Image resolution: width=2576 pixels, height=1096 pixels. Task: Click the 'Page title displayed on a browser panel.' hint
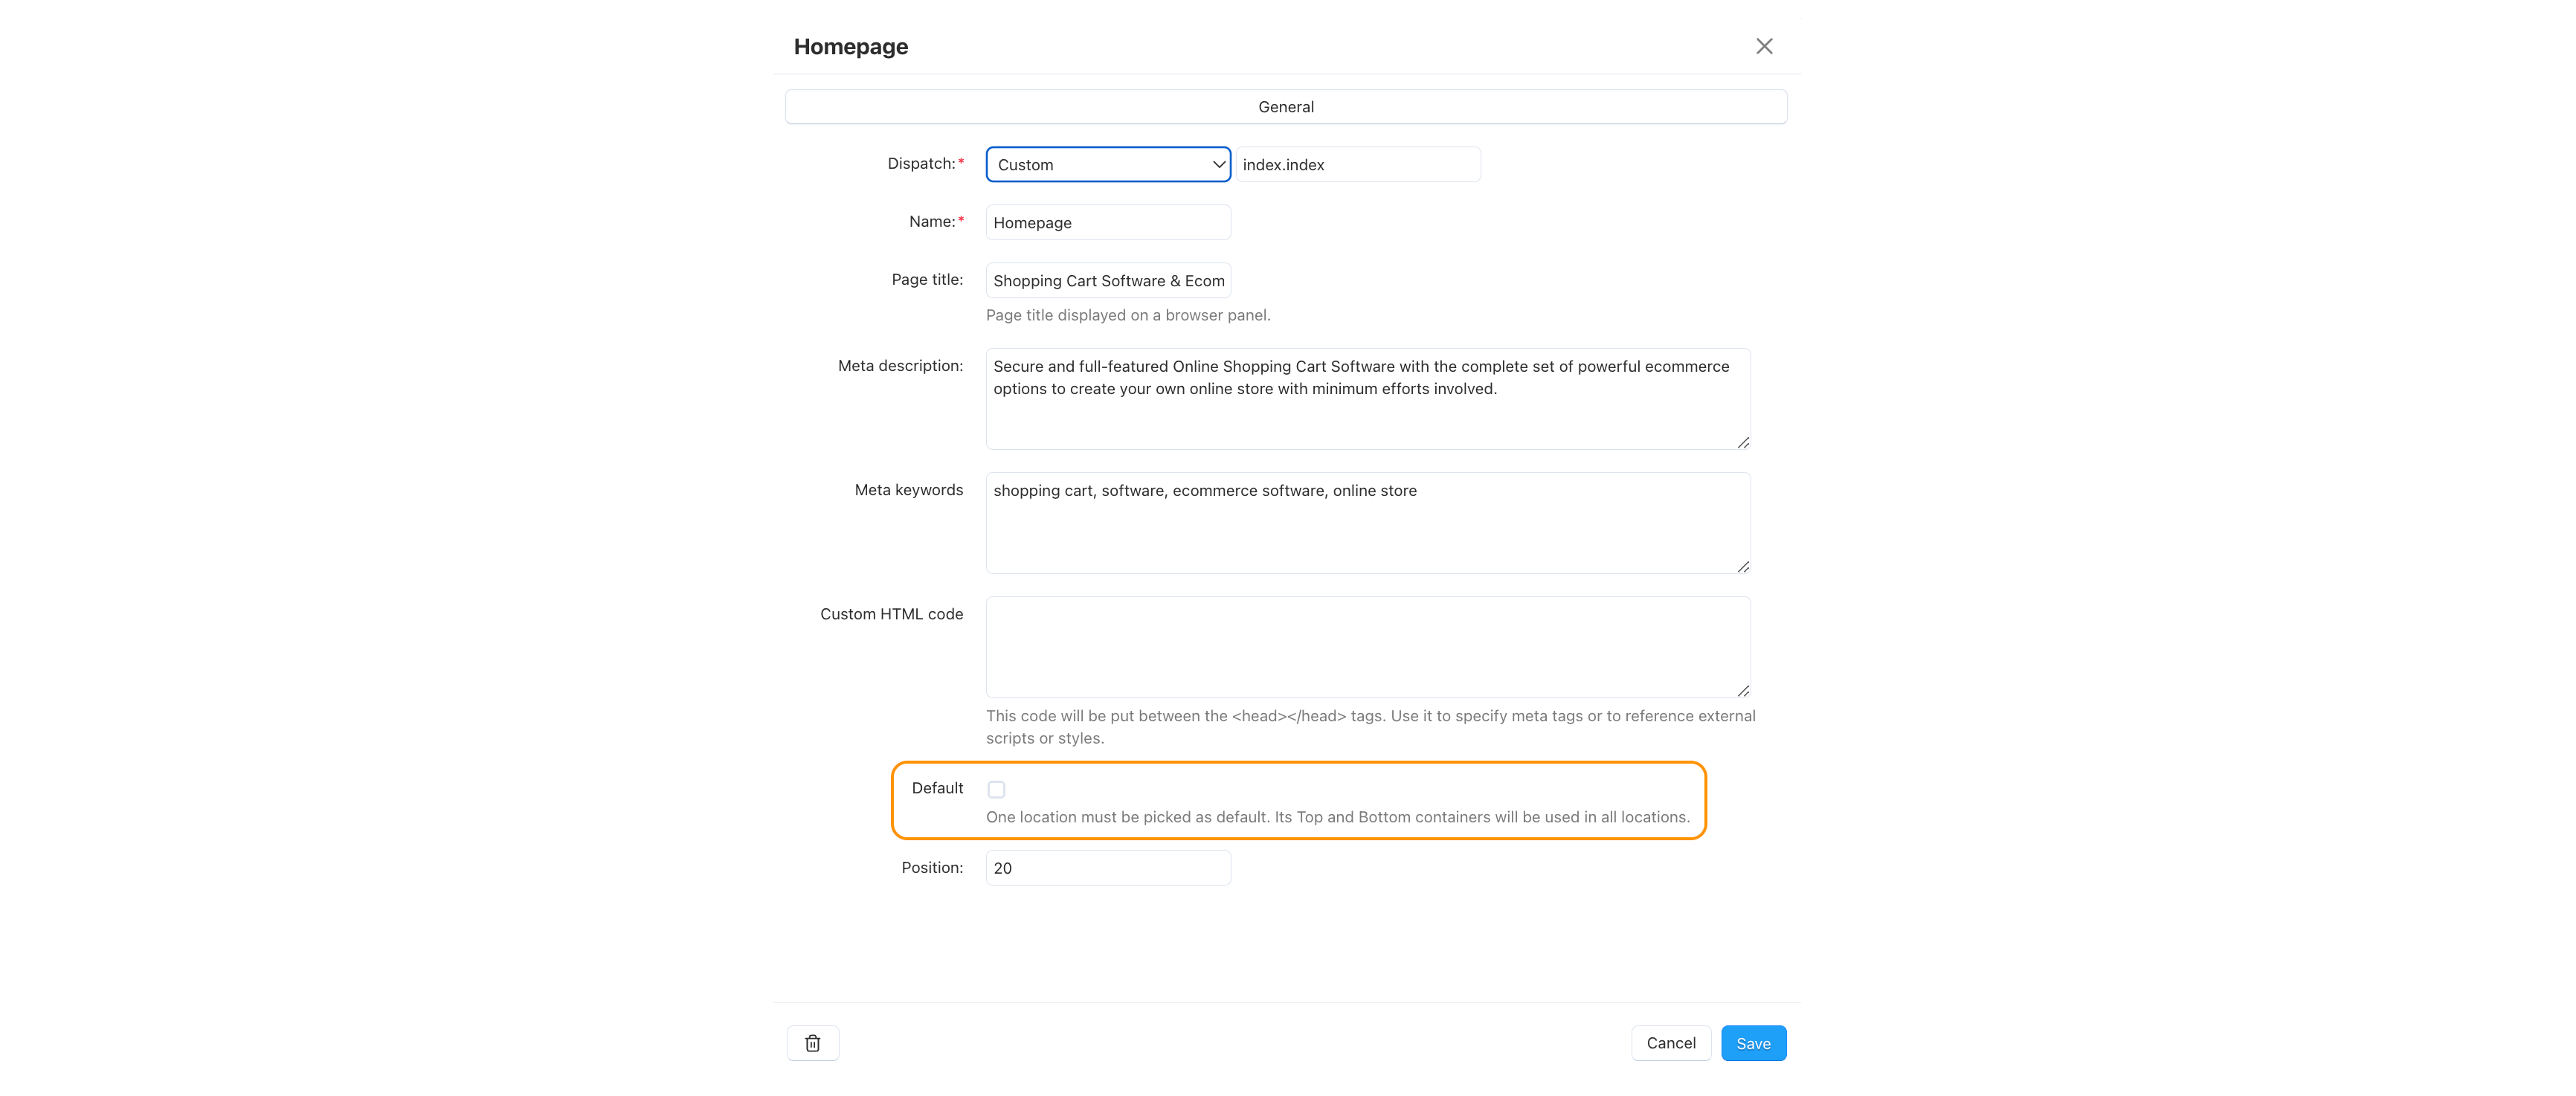point(1128,315)
